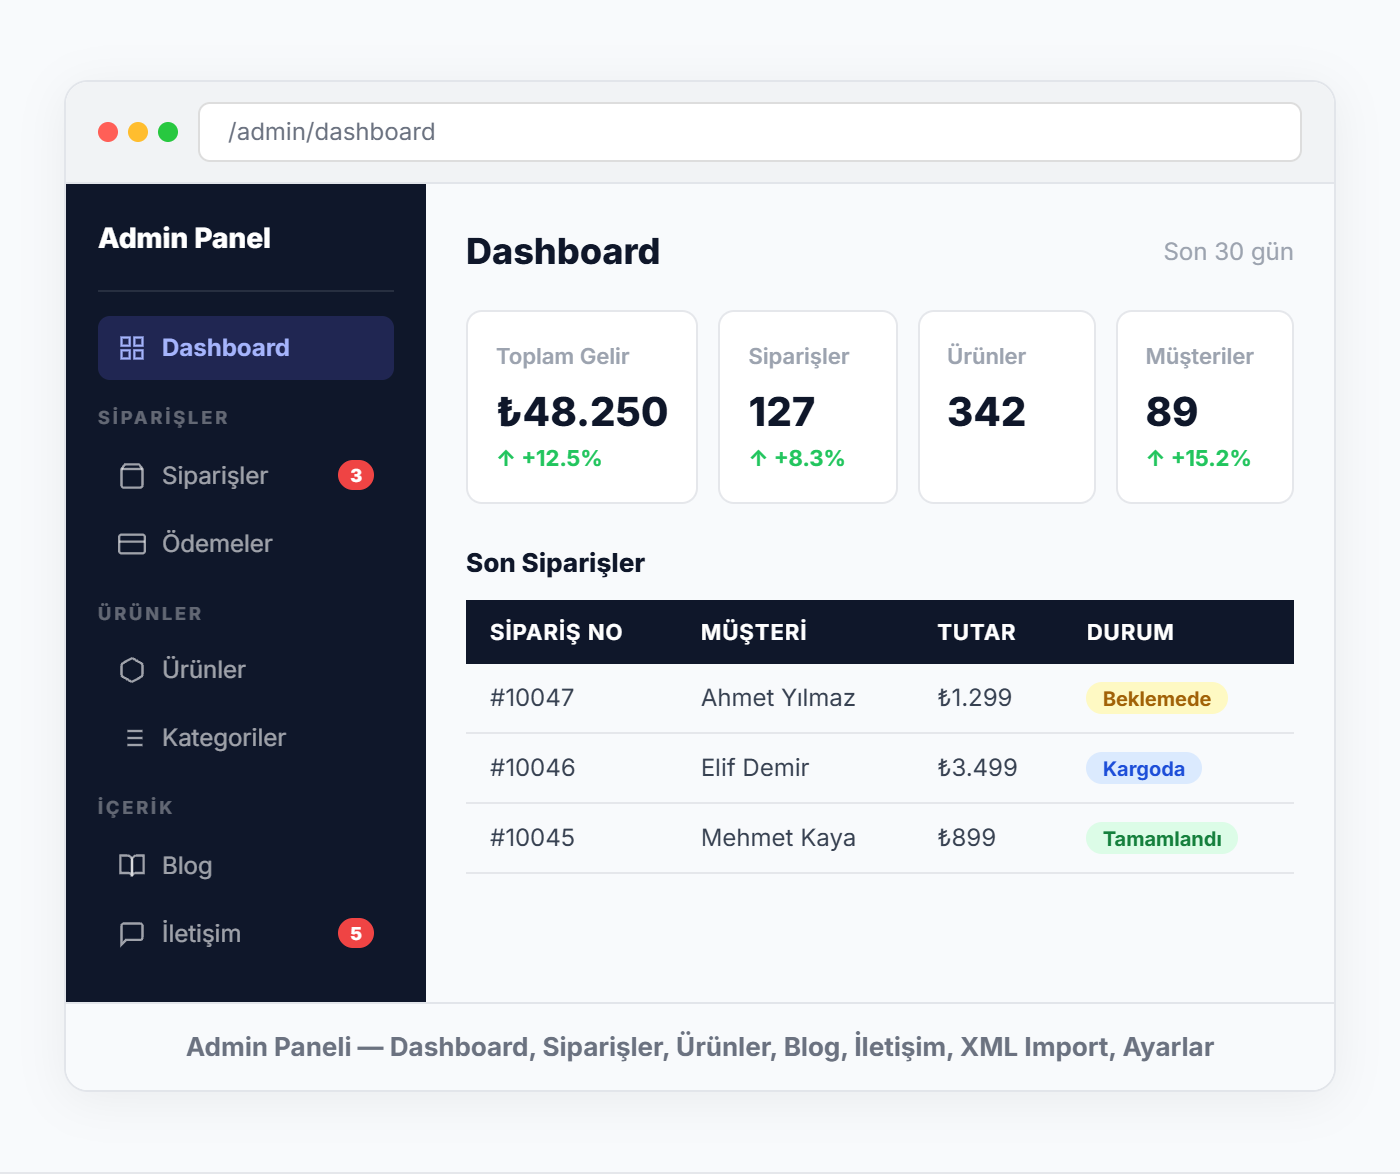Click customer name Mehmet Kaya
Viewport: 1400px width, 1174px height.
(778, 838)
